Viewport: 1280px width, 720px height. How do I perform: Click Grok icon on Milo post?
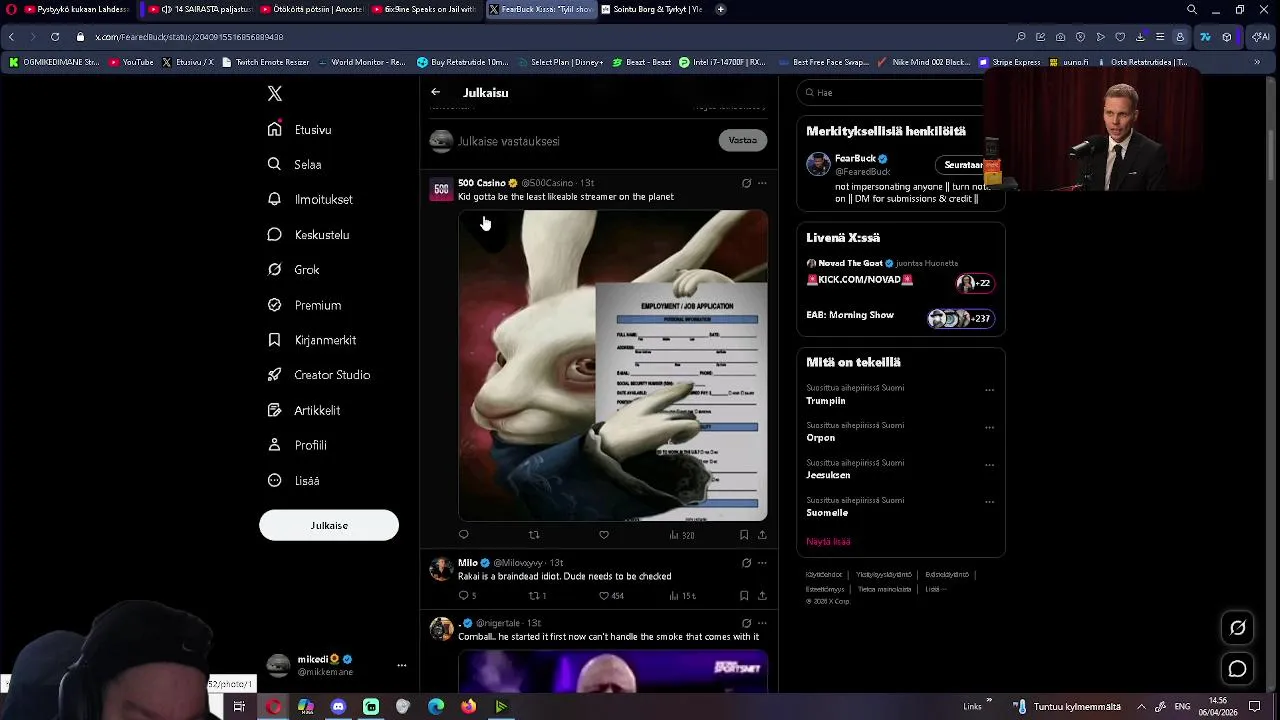746,563
